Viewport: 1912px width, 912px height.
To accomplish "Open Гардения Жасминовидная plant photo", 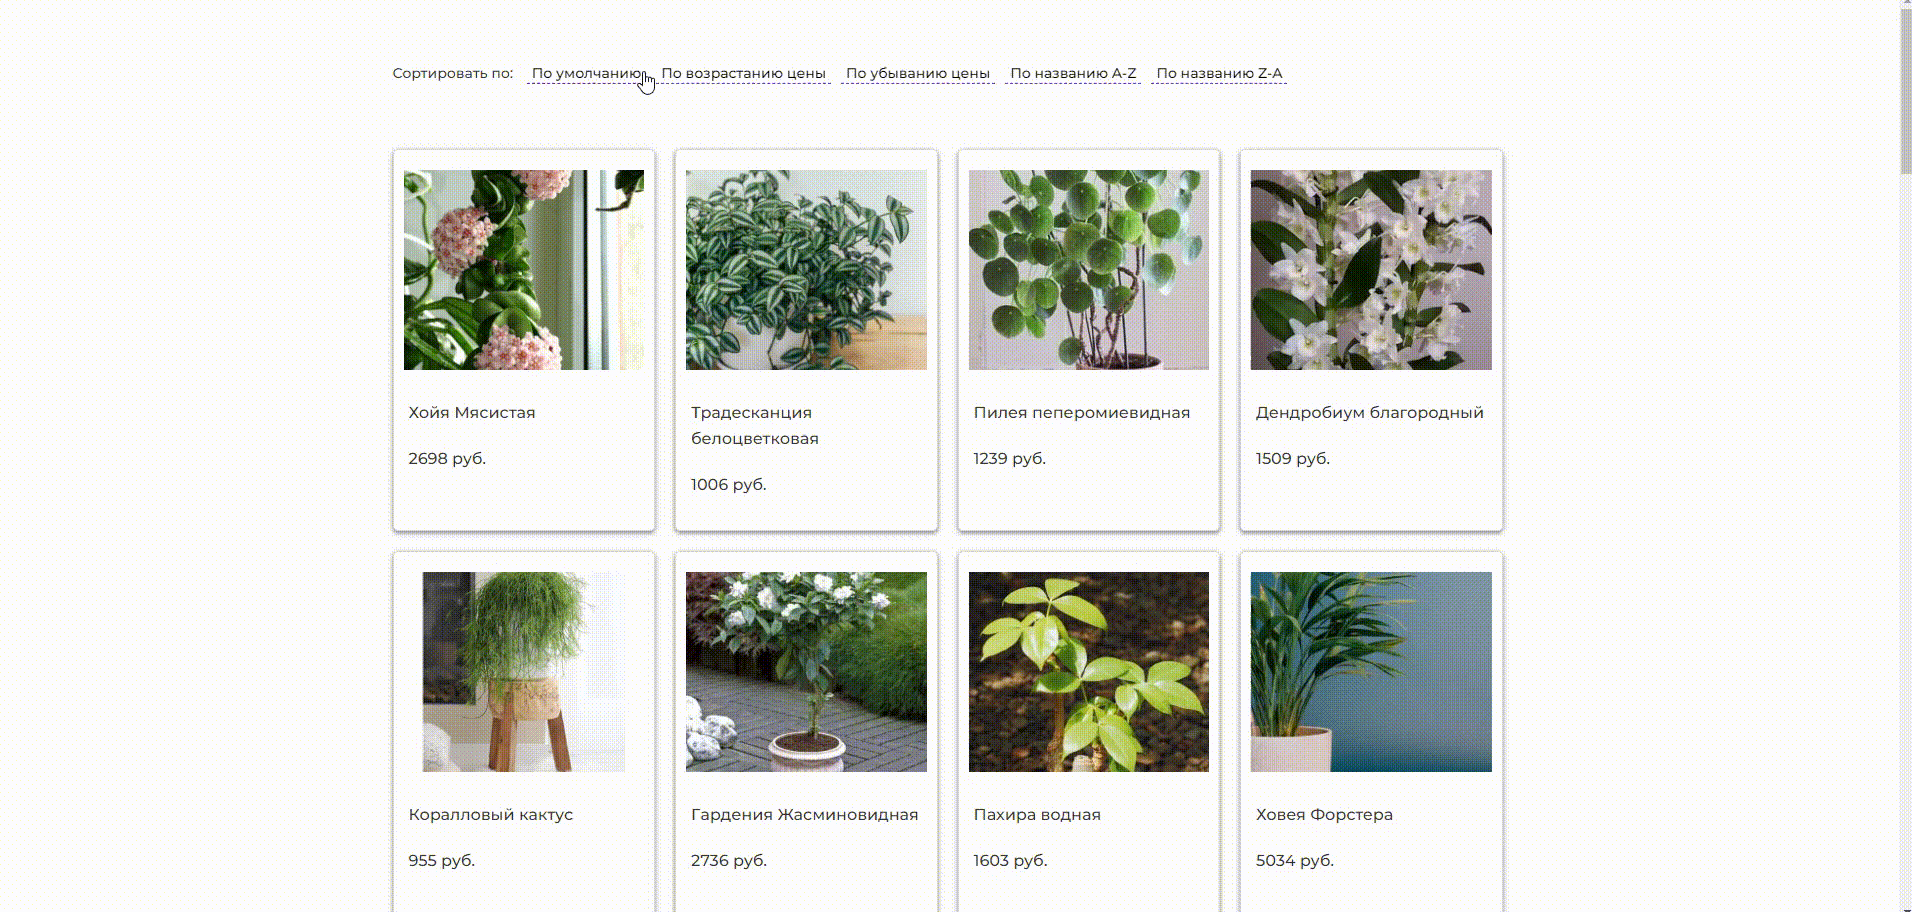I will pos(806,672).
